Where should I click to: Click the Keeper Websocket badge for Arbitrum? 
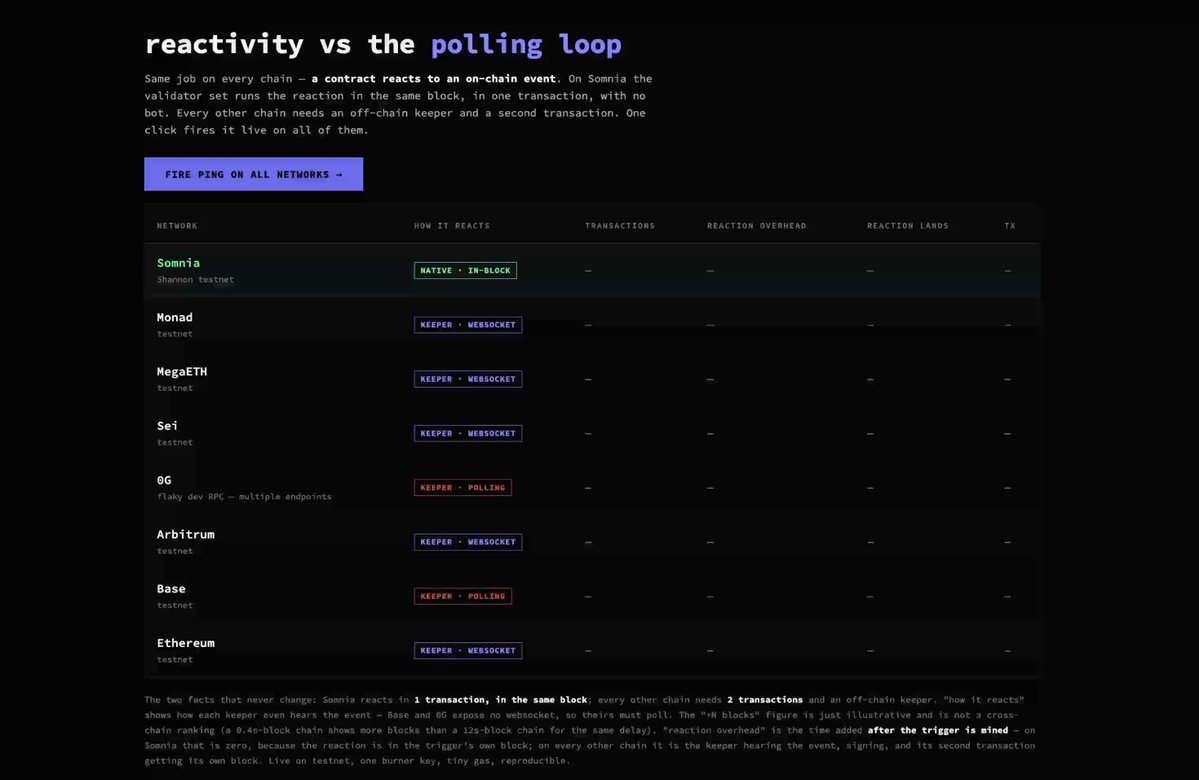pyautogui.click(x=468, y=542)
